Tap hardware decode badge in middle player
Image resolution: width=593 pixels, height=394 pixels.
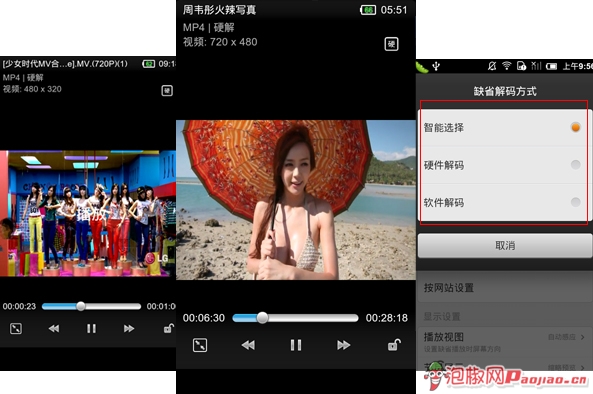point(391,44)
